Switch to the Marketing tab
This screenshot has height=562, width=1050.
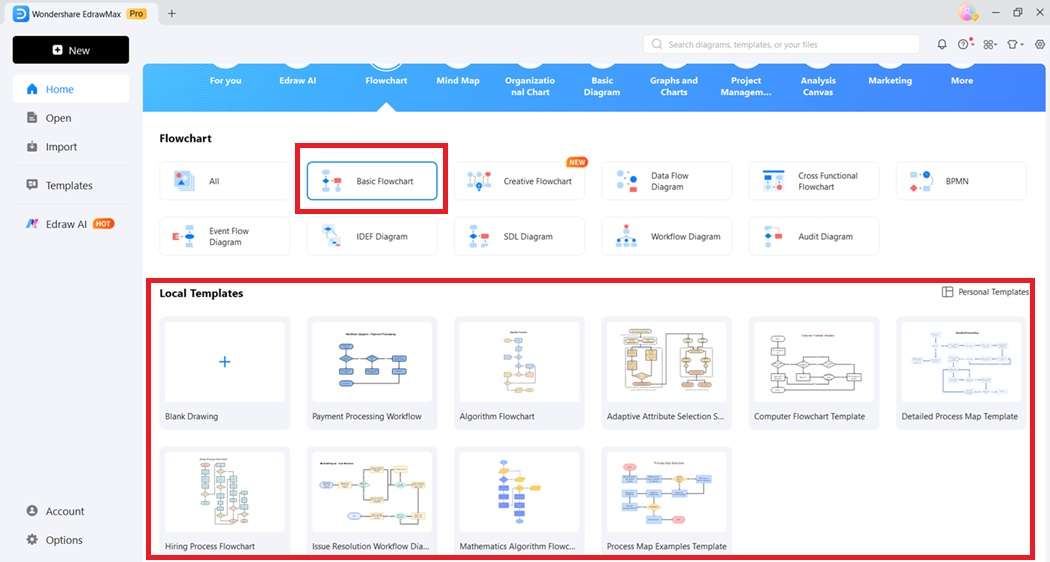click(x=890, y=80)
